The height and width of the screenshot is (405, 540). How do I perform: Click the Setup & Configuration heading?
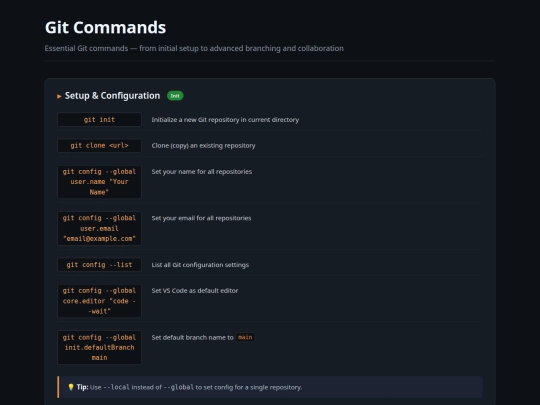[112, 96]
